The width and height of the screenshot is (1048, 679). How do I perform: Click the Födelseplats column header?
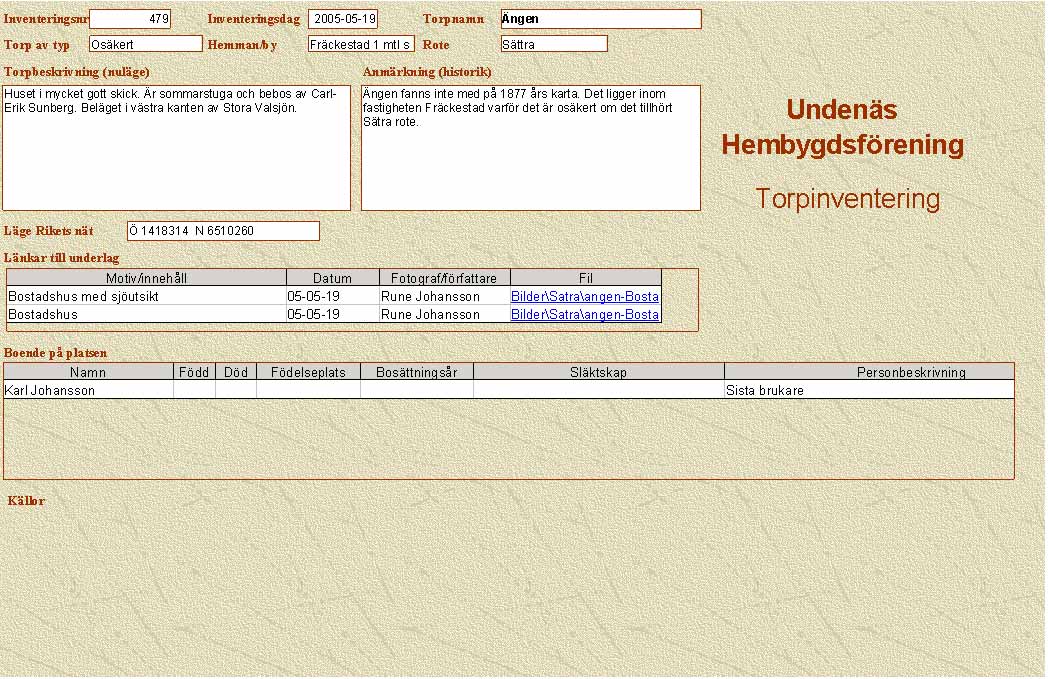(x=308, y=372)
